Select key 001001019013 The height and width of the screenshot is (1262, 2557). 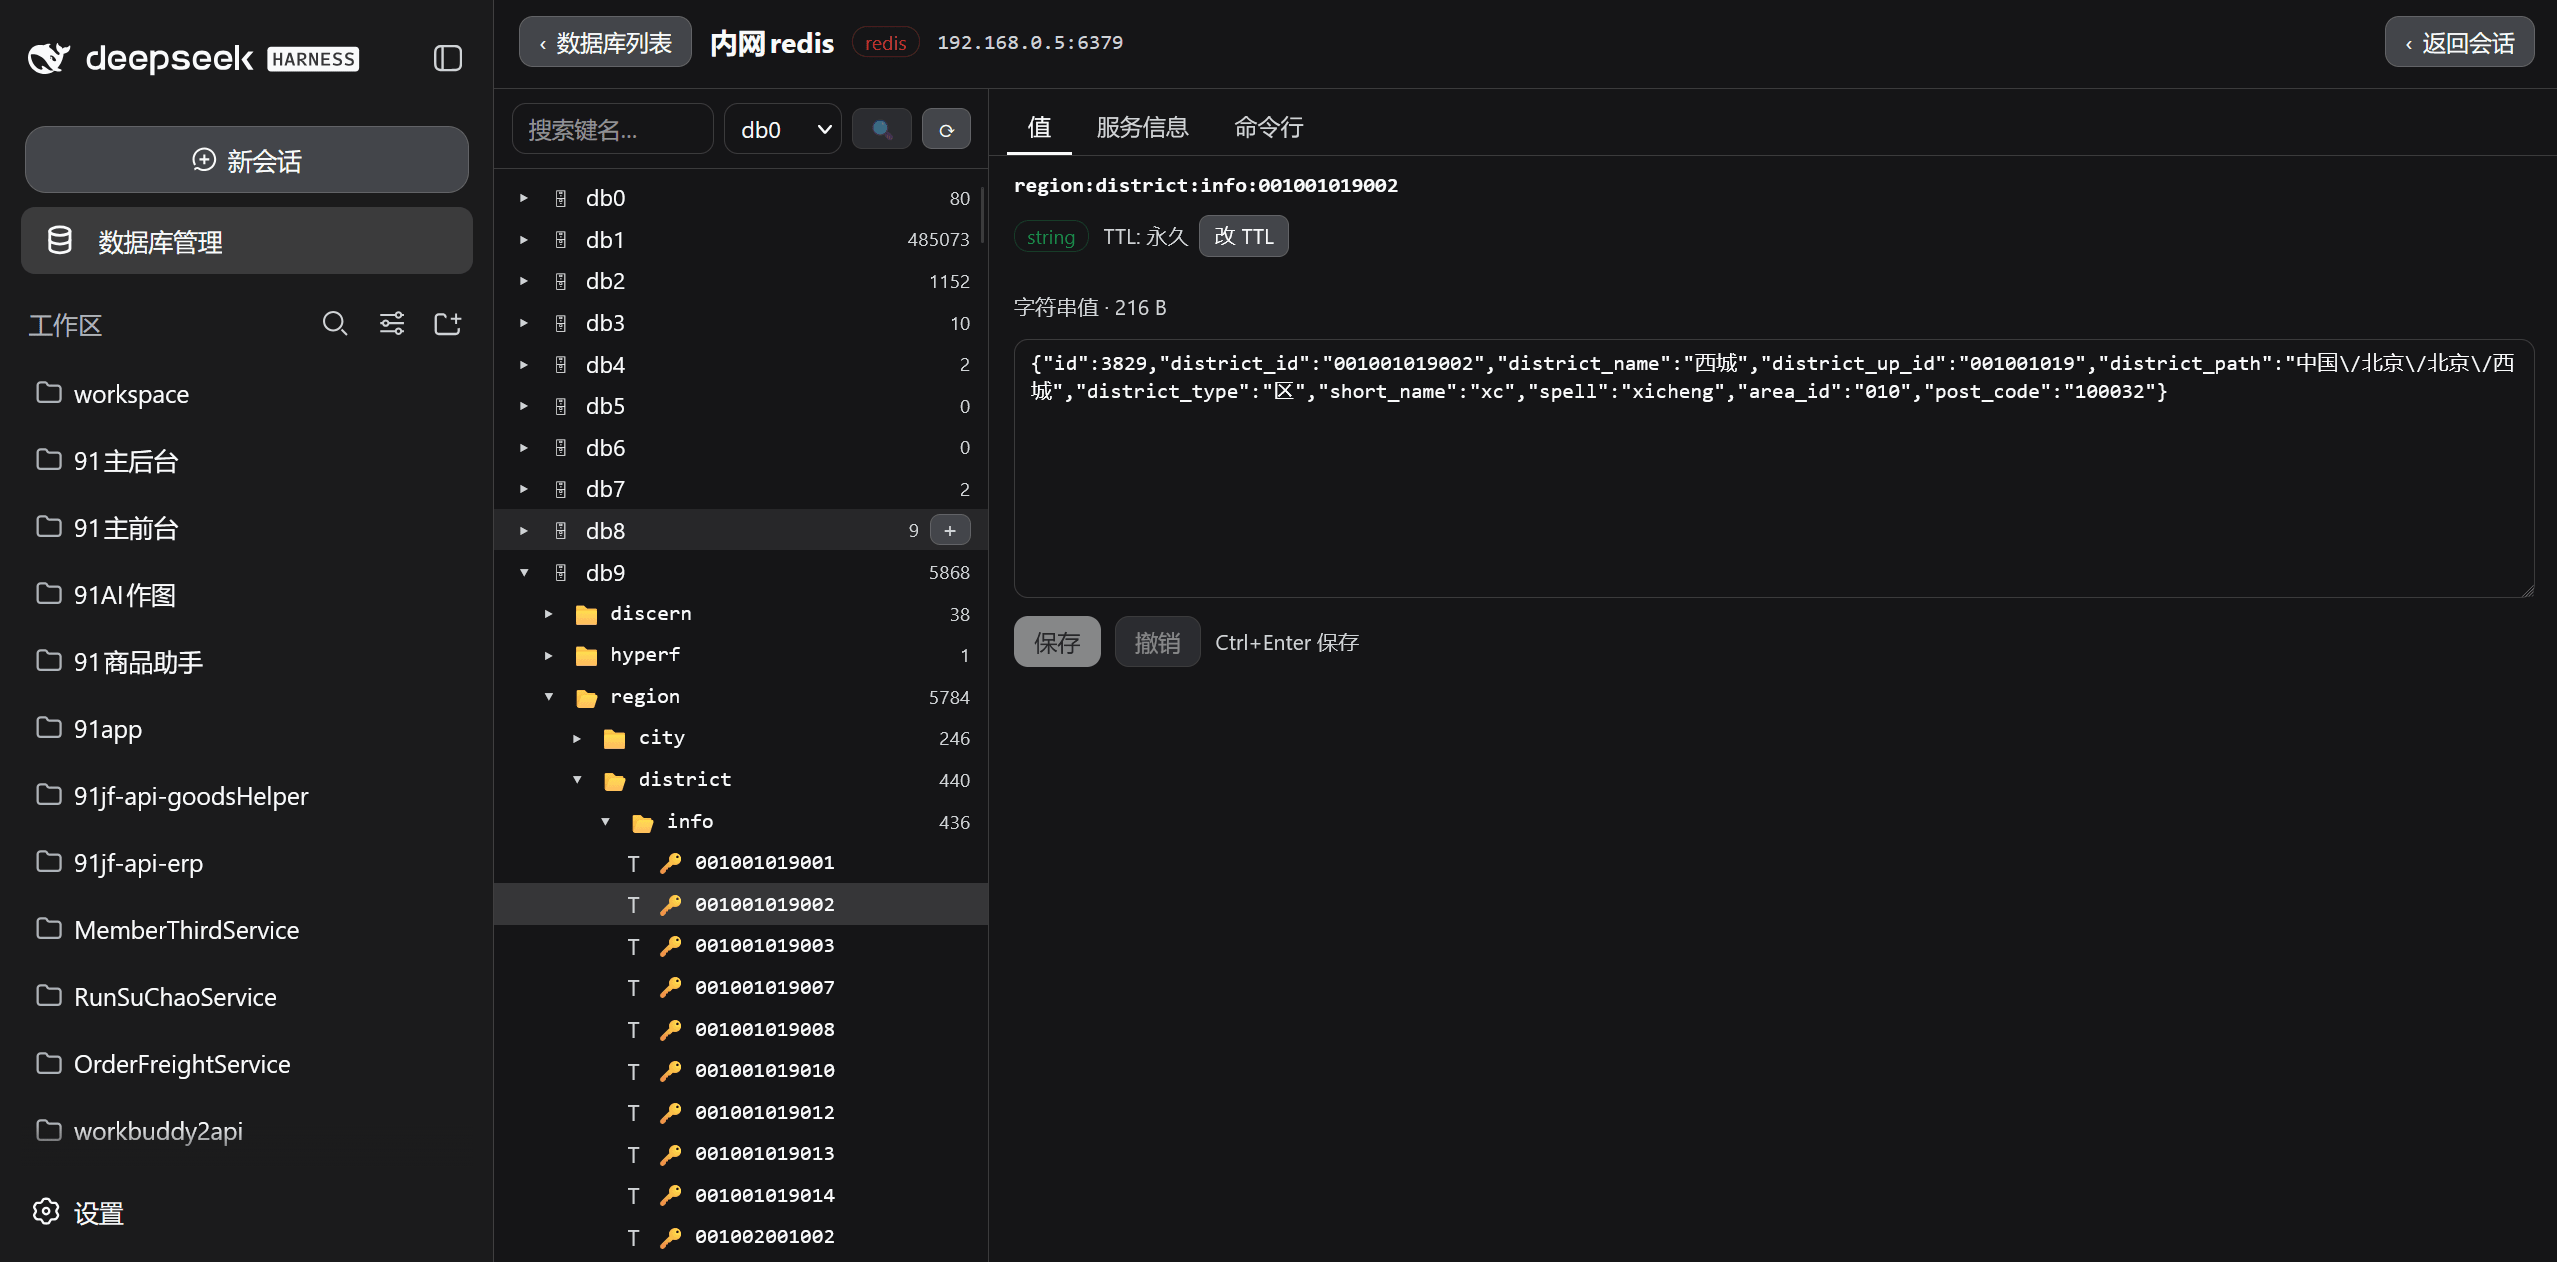(741, 1154)
